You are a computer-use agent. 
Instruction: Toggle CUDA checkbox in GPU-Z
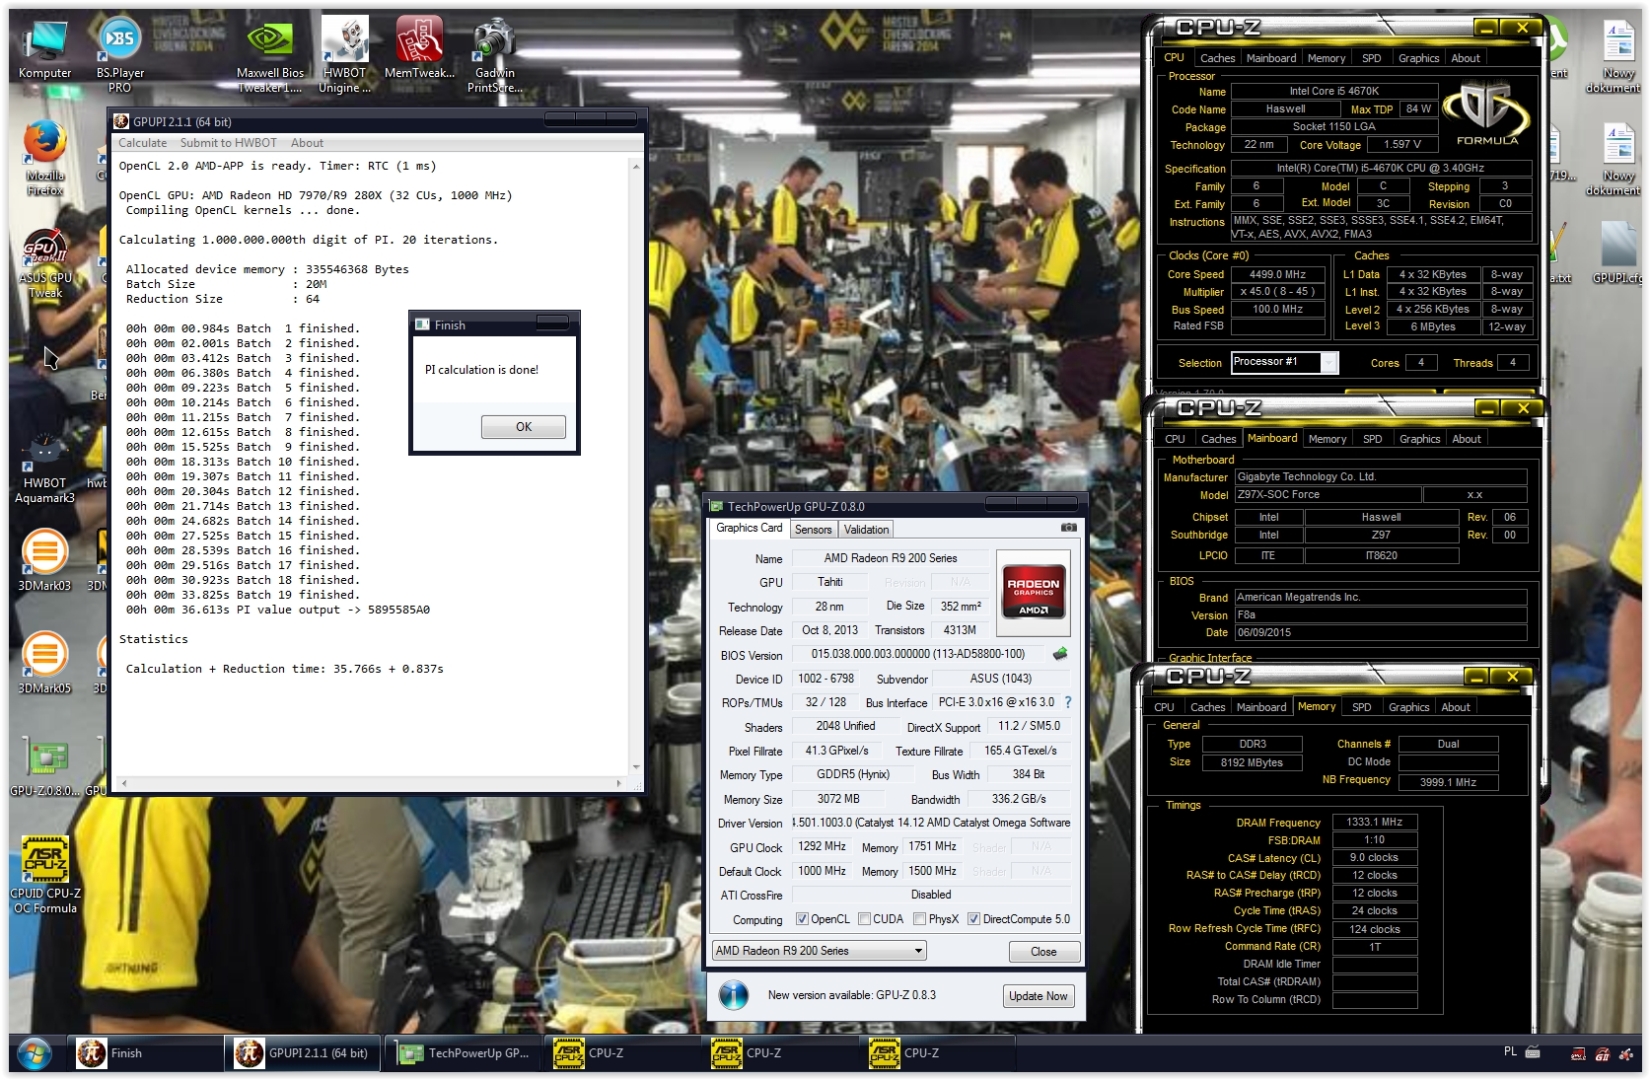tap(863, 919)
